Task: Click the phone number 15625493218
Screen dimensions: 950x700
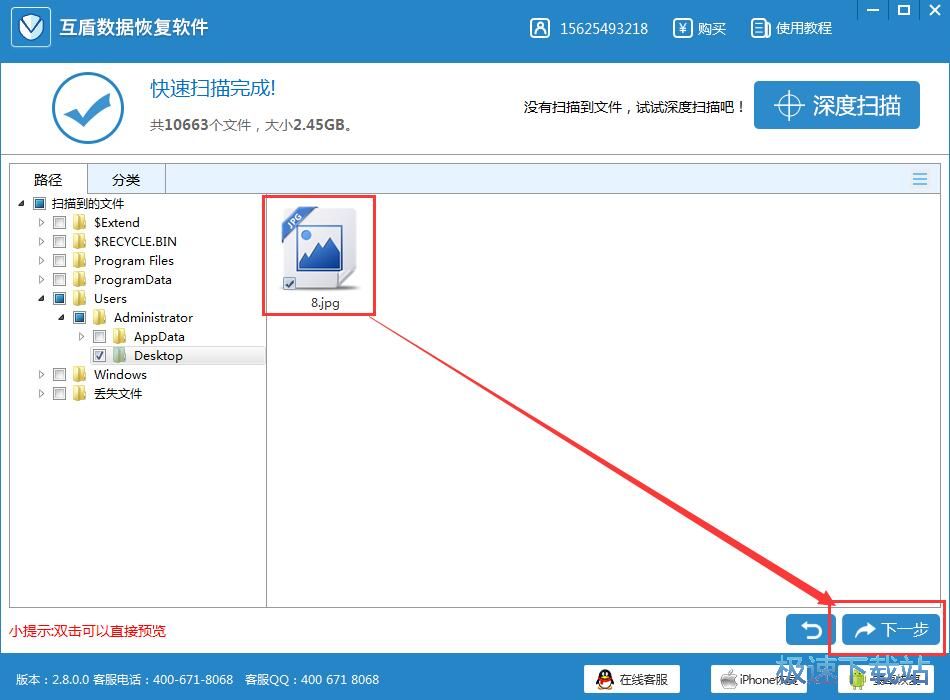Action: pyautogui.click(x=604, y=28)
